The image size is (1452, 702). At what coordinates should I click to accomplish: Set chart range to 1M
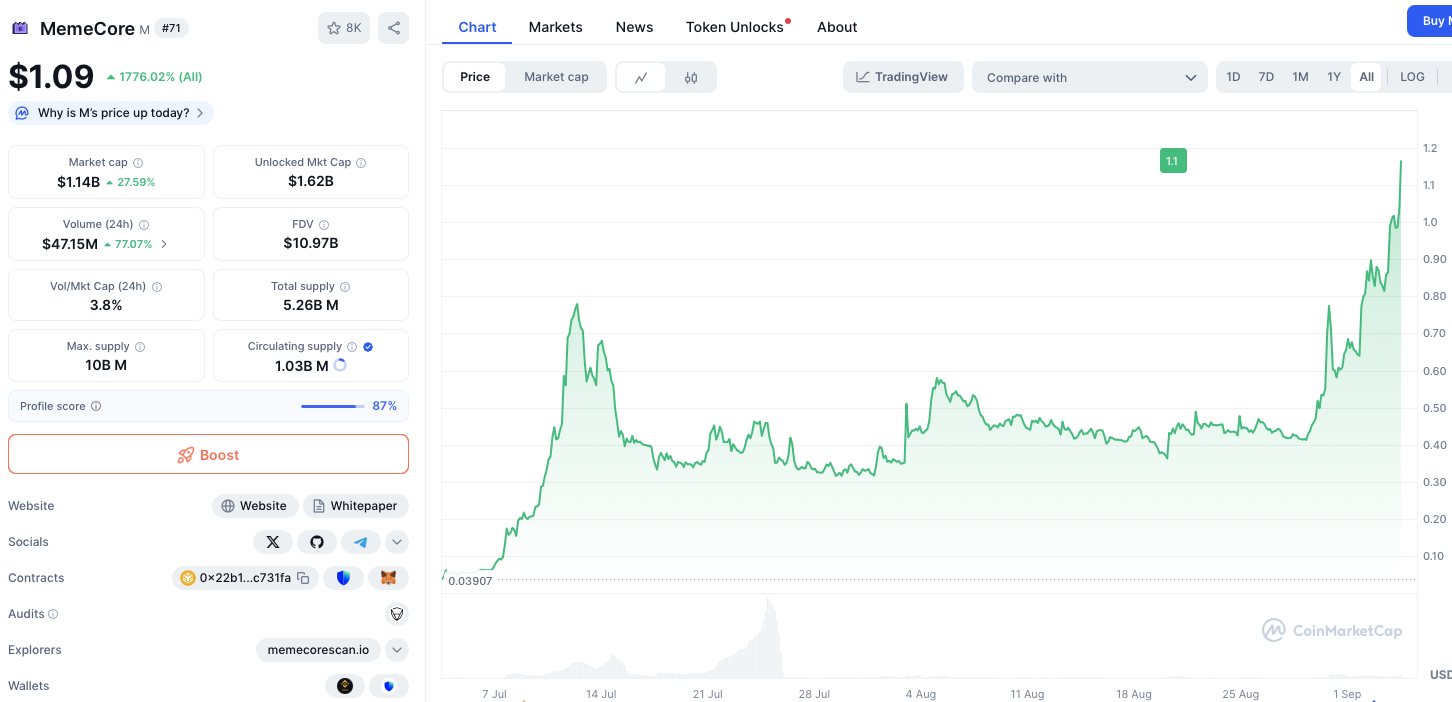pos(1300,77)
